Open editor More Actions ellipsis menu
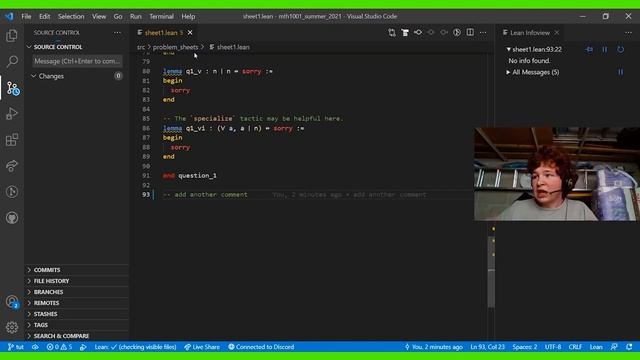Viewport: 640px width, 360px height. (483, 33)
